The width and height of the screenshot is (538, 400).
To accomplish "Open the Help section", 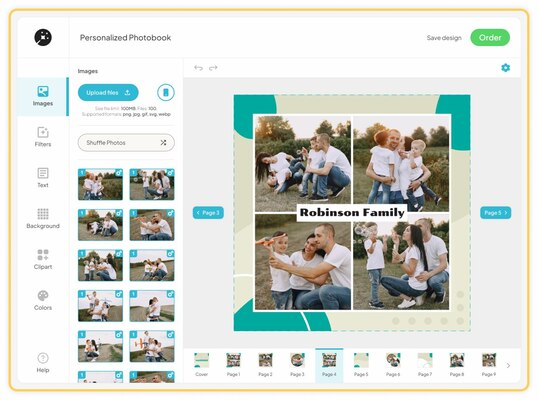I will click(43, 362).
